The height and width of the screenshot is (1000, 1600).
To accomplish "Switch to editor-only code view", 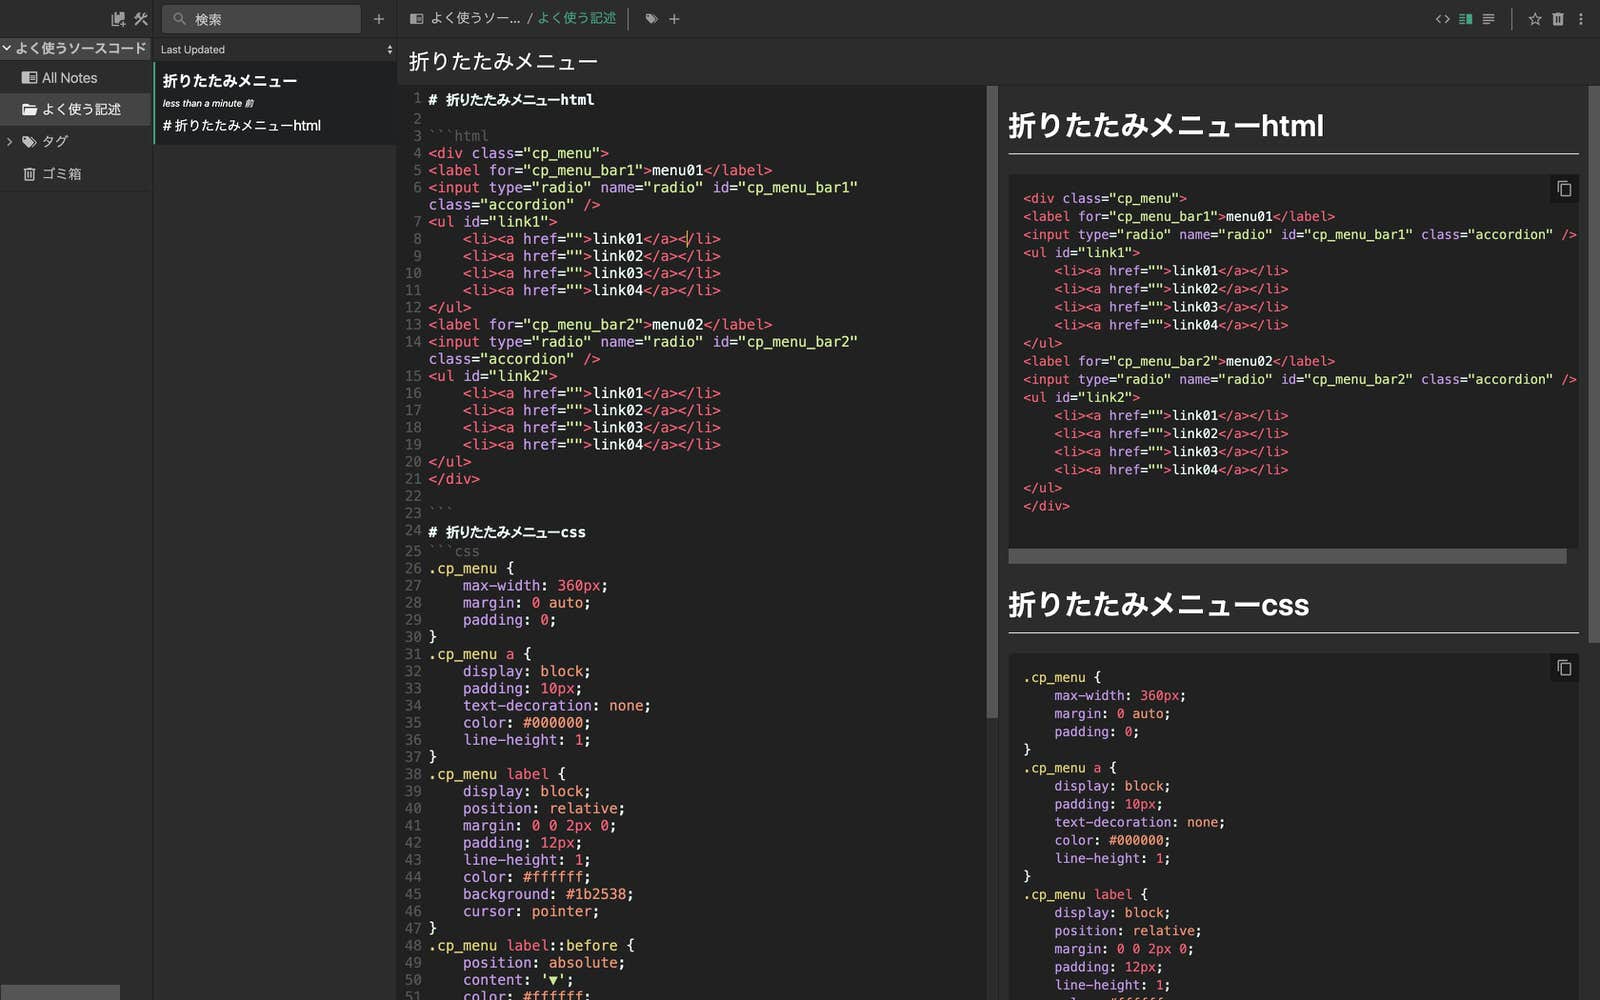I will 1442,19.
